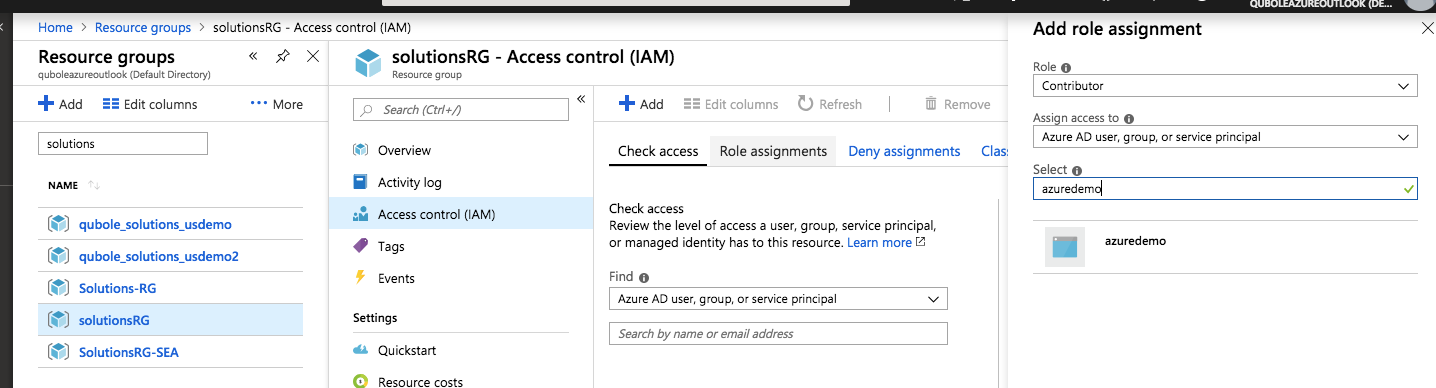Open Edit columns in Resource groups
The height and width of the screenshot is (388, 1436).
[150, 104]
